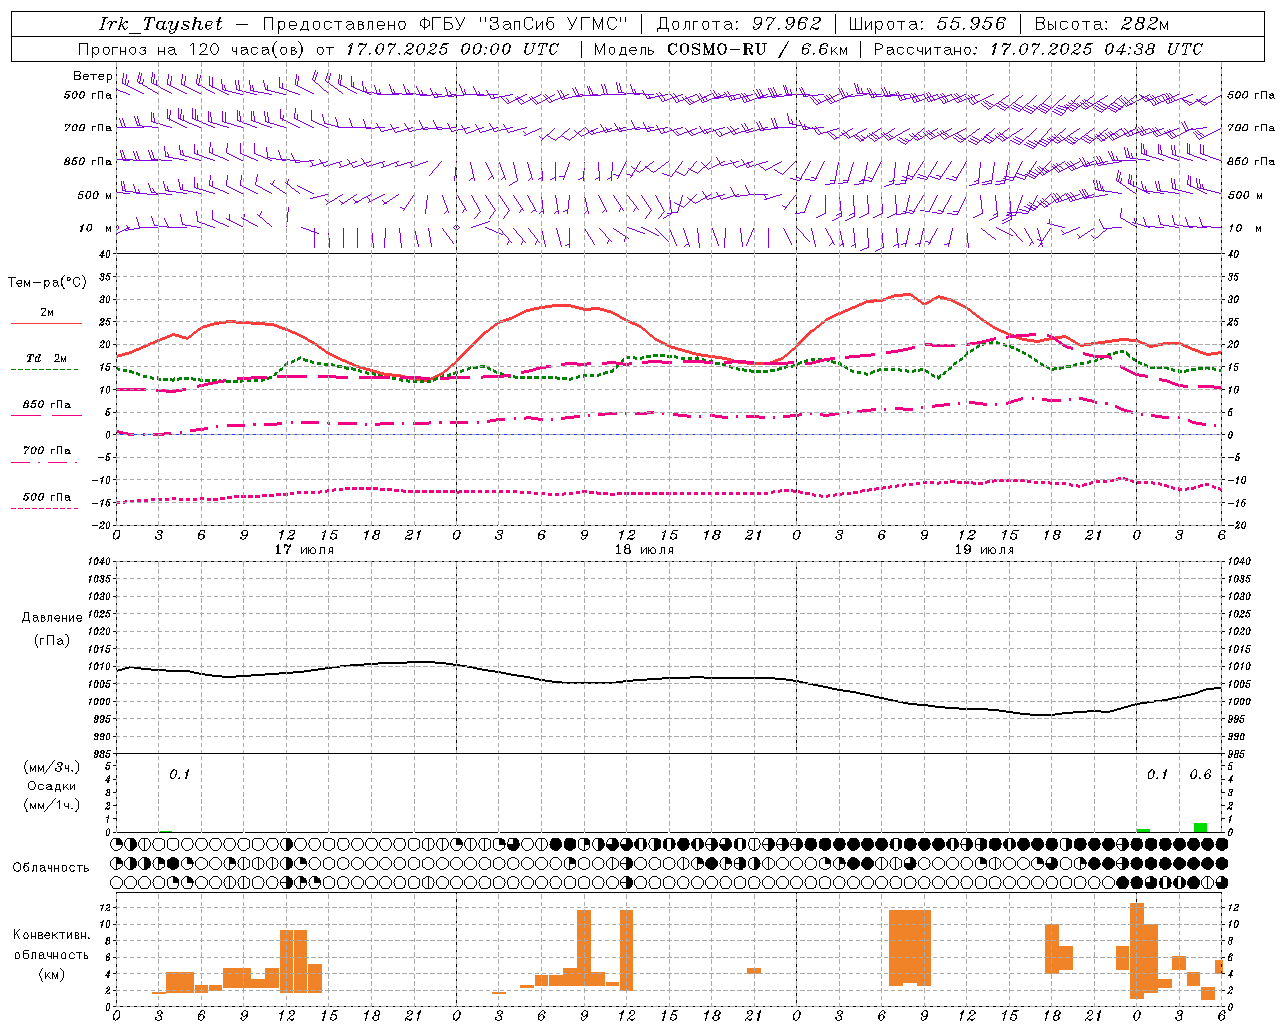Click the 850 гПа temperature legend entry
The height and width of the screenshot is (1024, 1280).
pyautogui.click(x=47, y=405)
